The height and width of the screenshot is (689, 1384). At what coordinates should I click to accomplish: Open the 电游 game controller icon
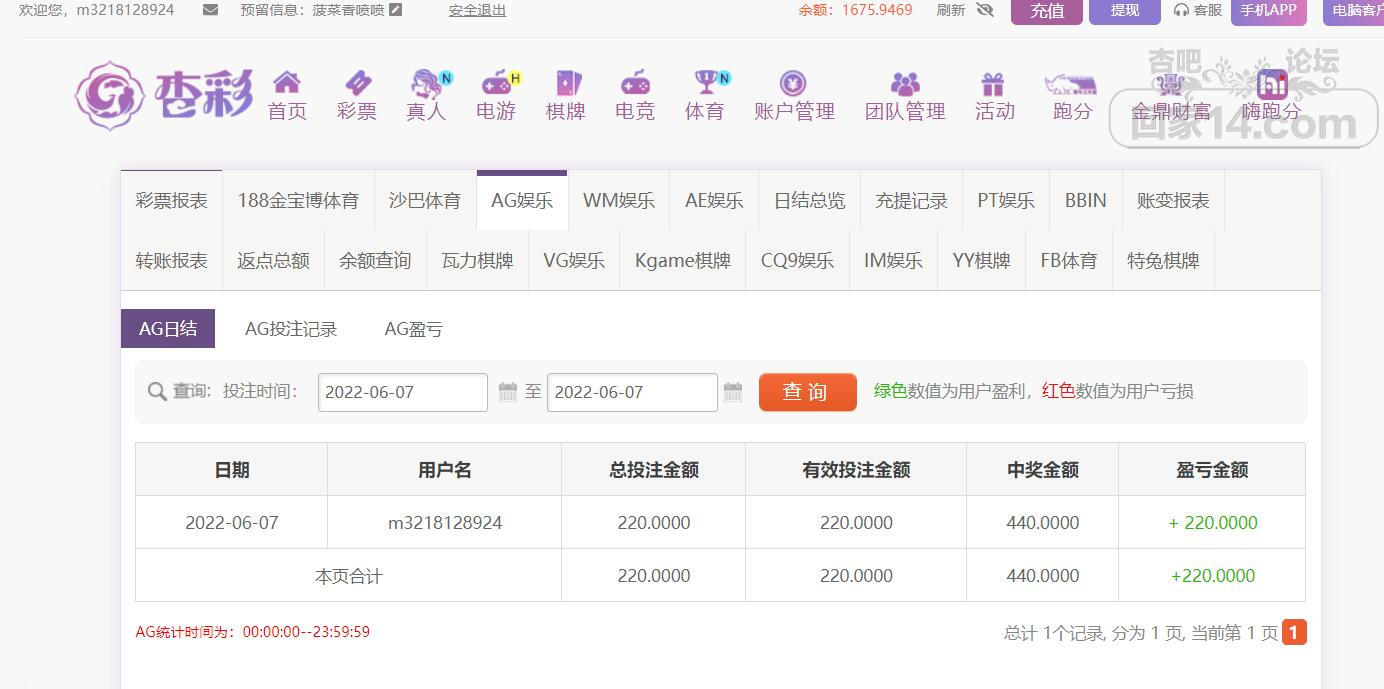tap(496, 82)
